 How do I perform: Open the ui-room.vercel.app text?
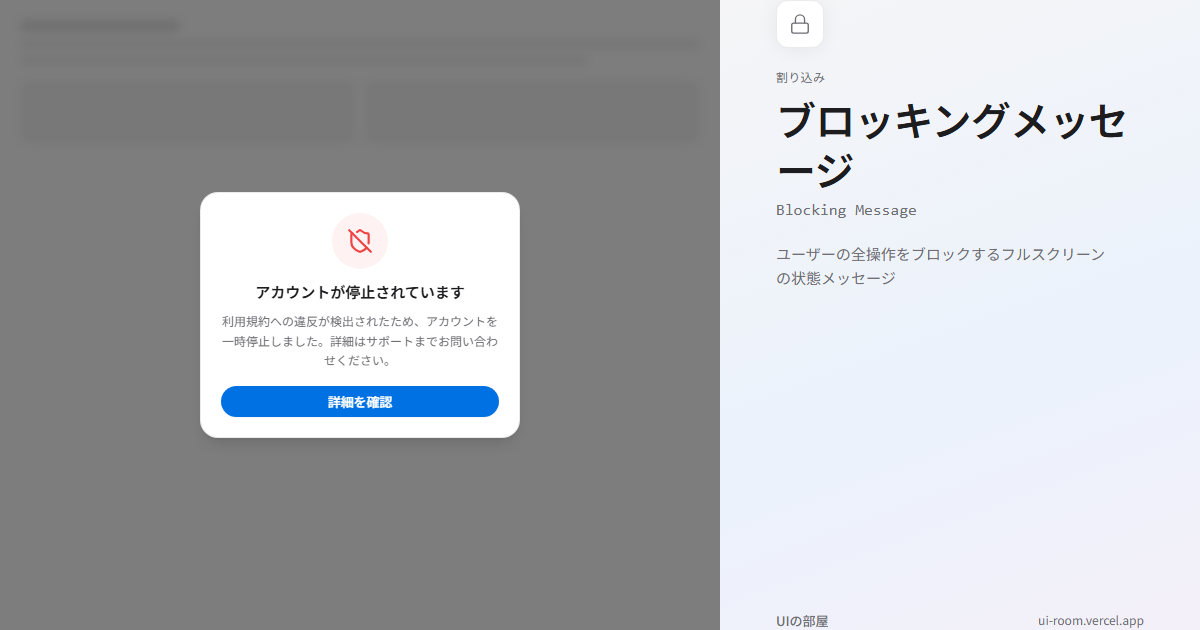(1091, 621)
